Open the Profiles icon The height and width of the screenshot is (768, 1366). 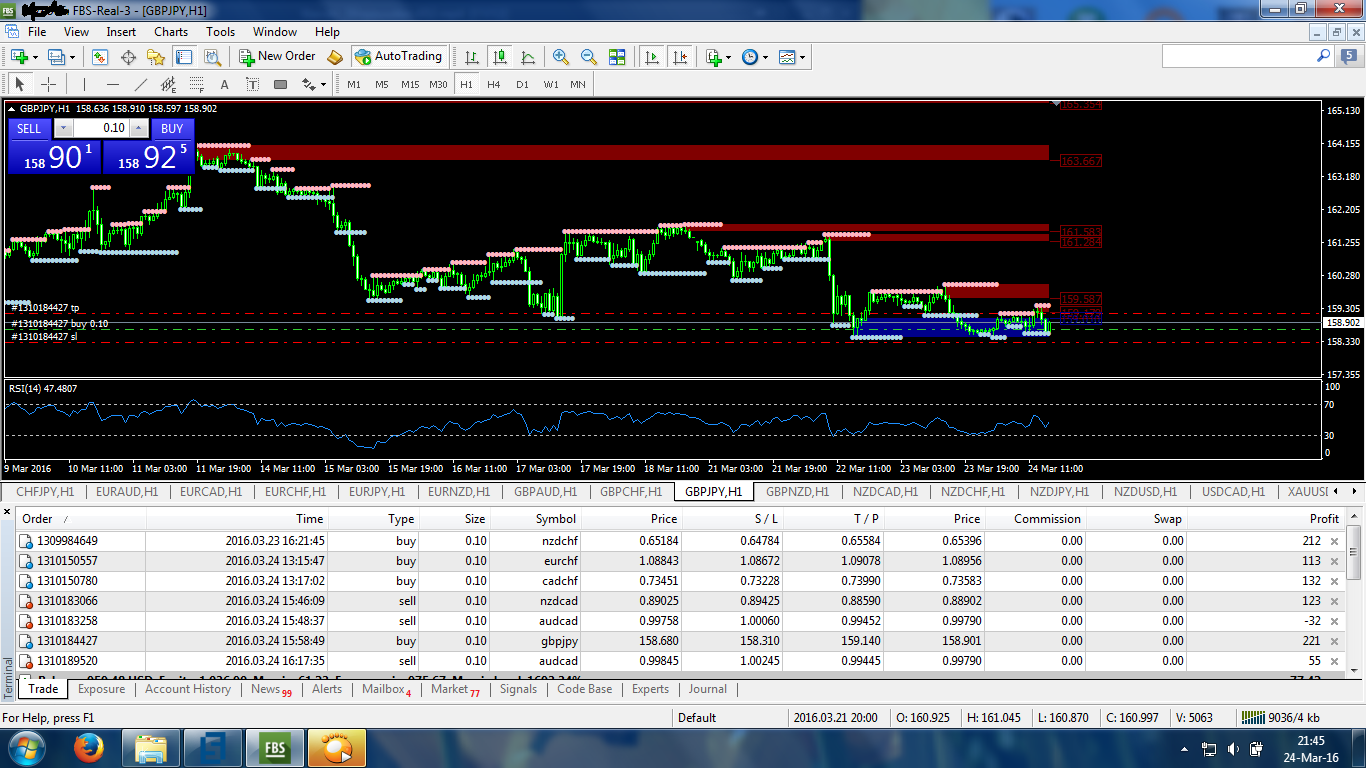click(56, 57)
